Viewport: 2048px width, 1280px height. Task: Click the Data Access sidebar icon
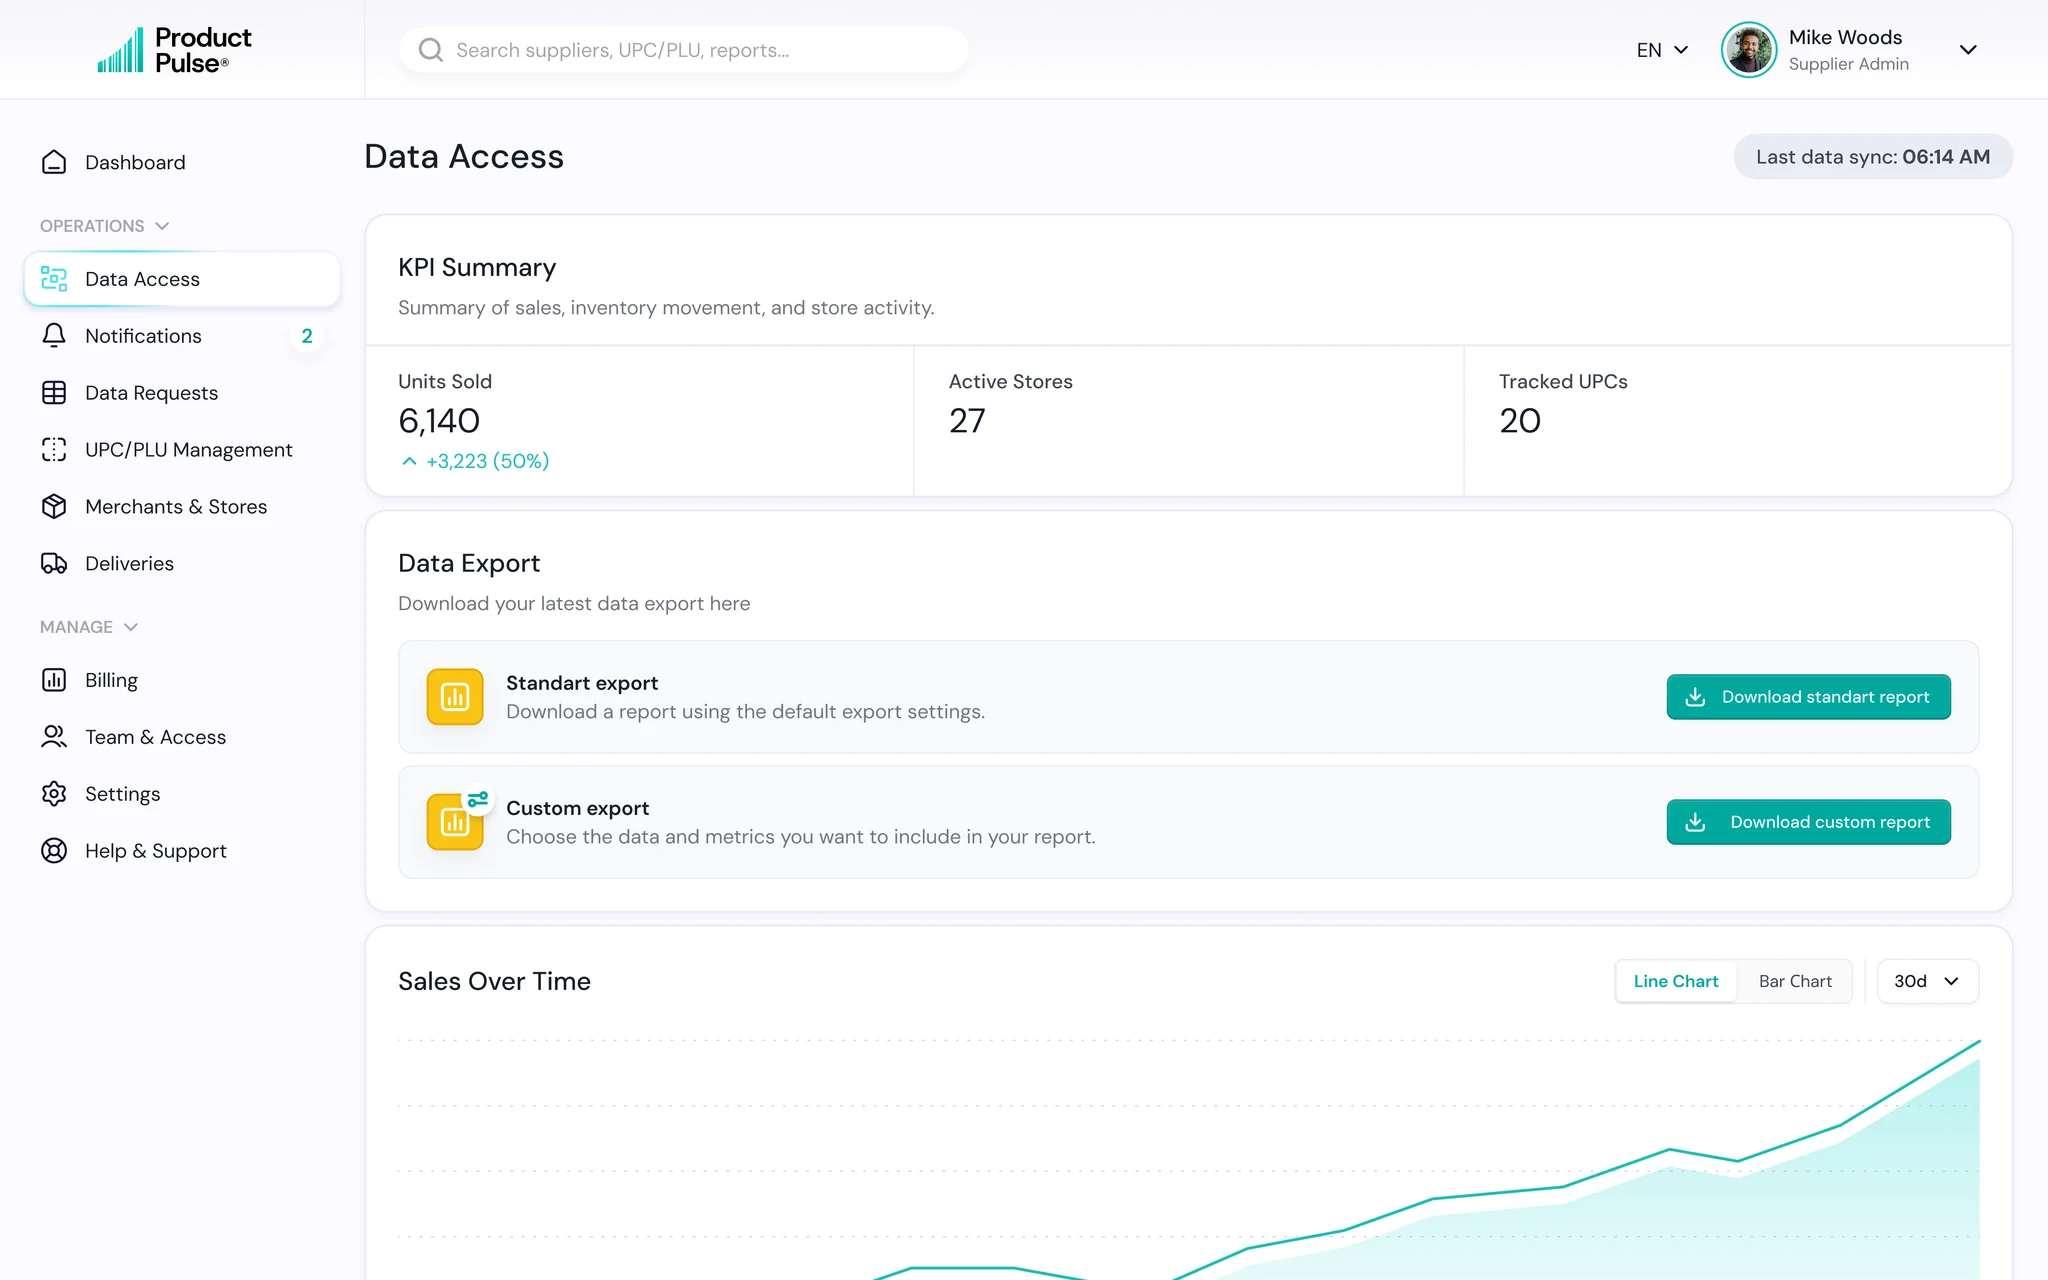pos(54,279)
